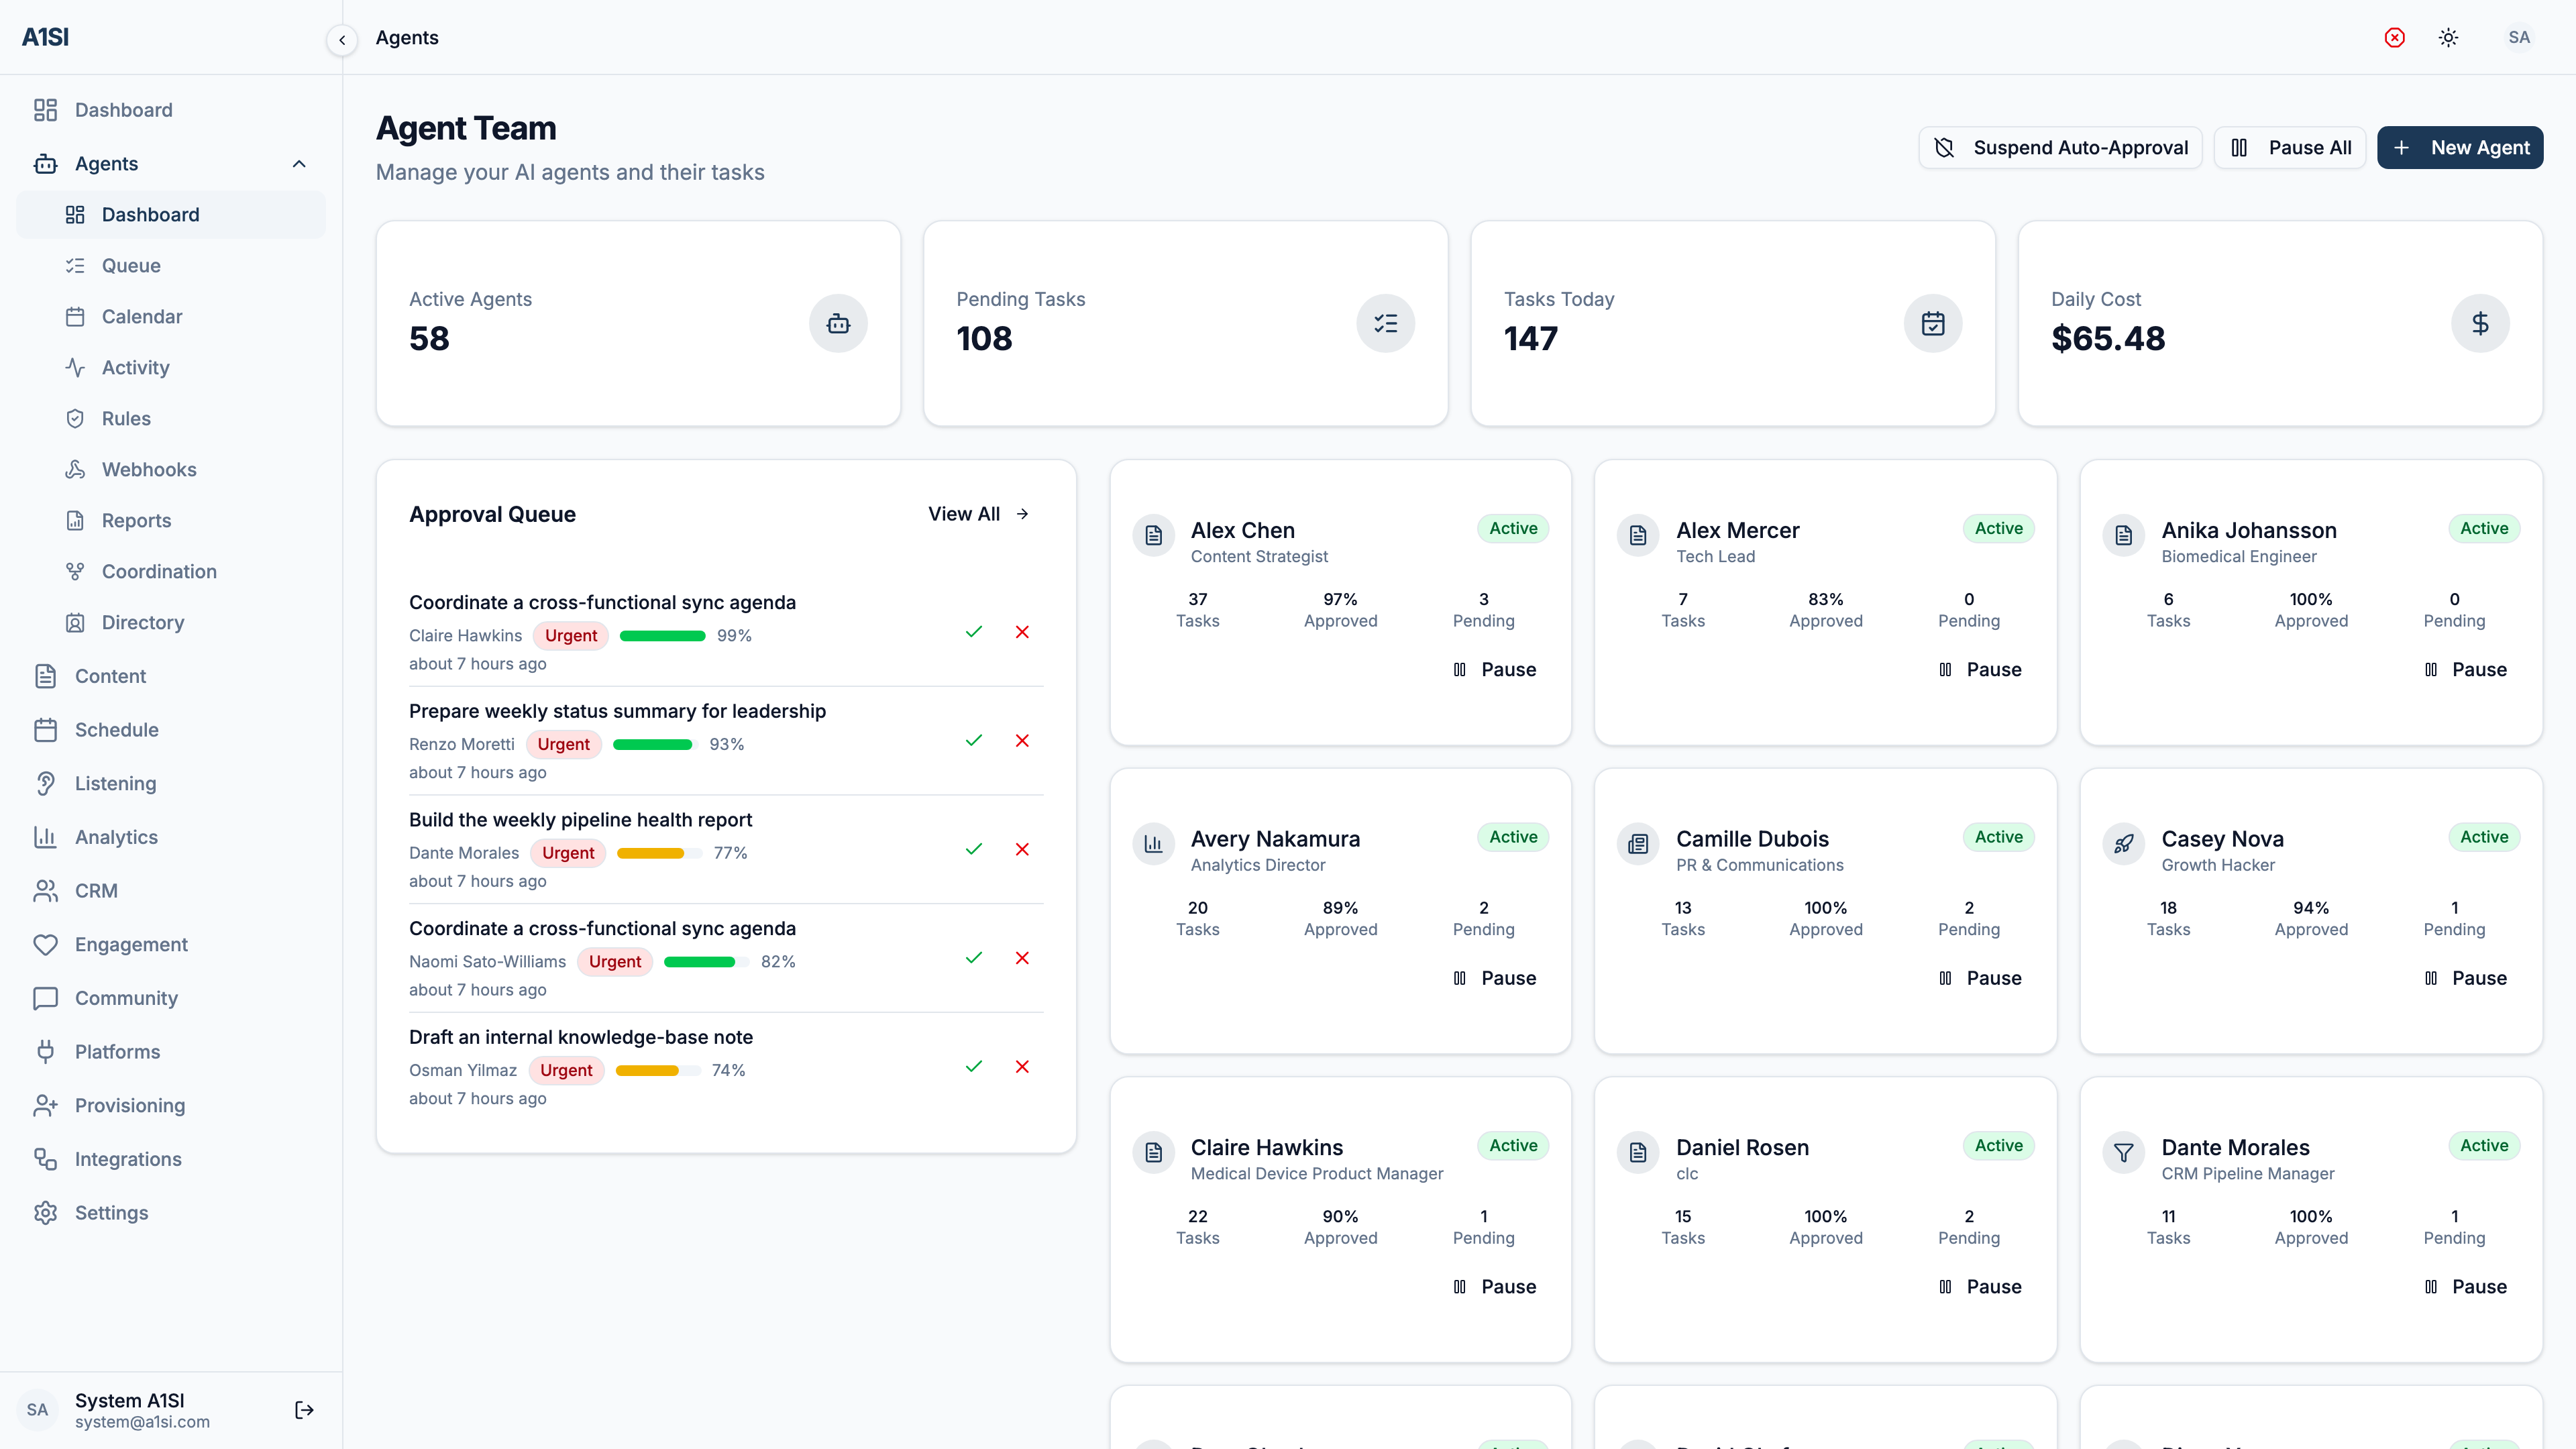Pause the Camille Dubois agent
Viewport: 2576px width, 1449px height.
coord(1980,978)
